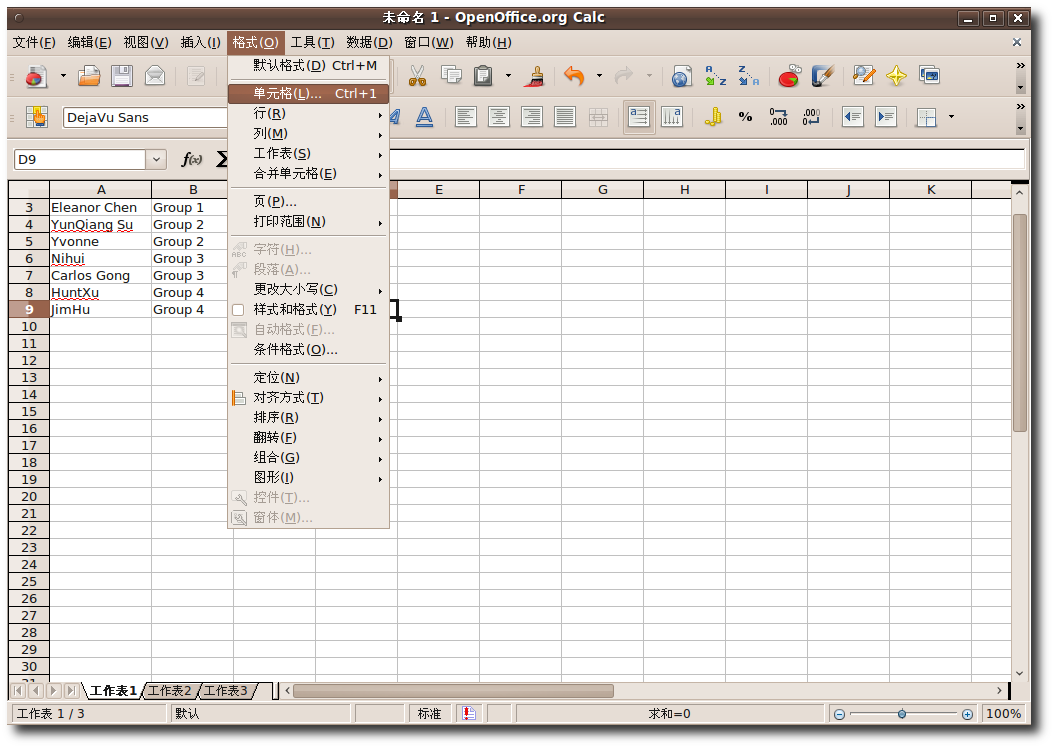Select the Format Paintbrush icon
Screen dimensions: 1054x748
tap(536, 76)
